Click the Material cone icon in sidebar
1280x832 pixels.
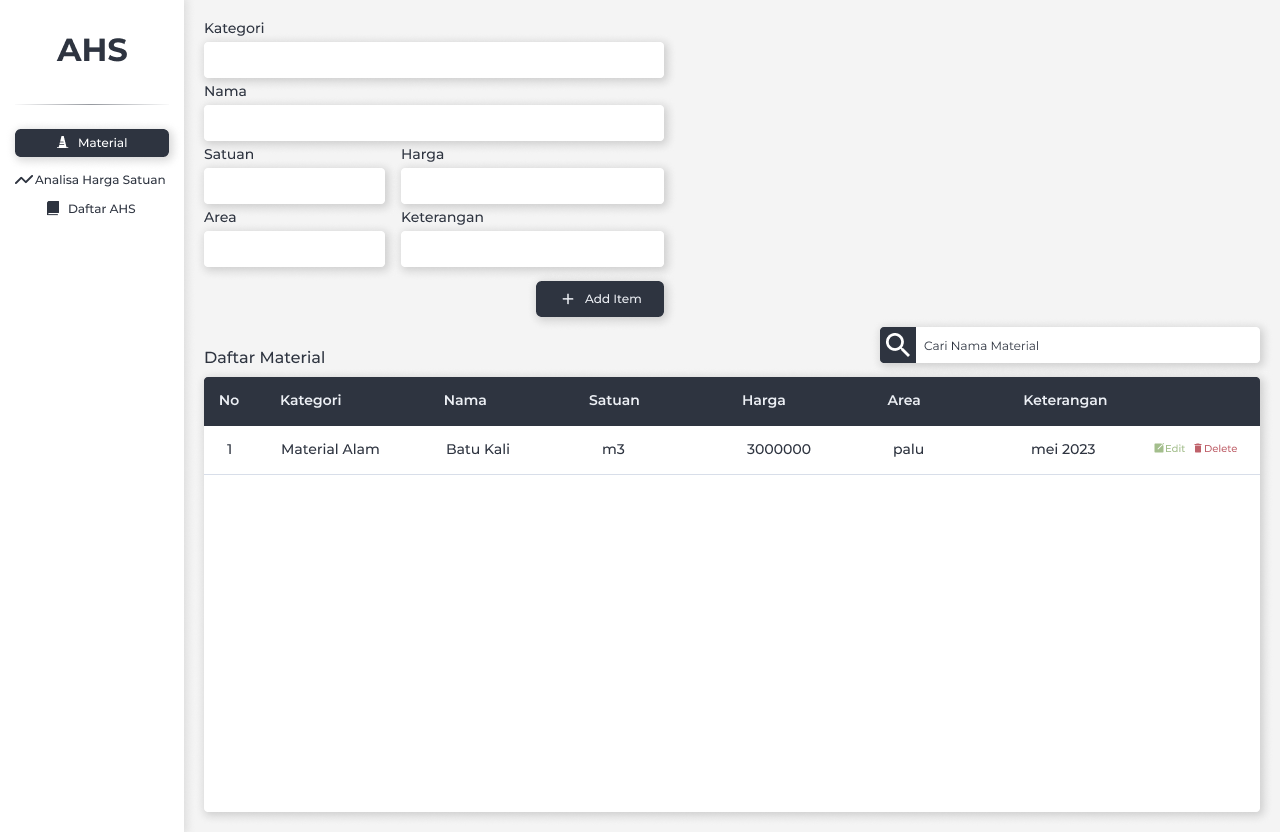tap(62, 143)
